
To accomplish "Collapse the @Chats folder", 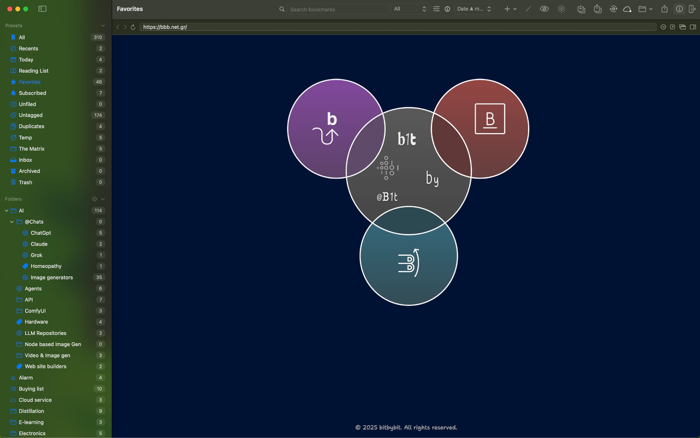I will click(12, 222).
